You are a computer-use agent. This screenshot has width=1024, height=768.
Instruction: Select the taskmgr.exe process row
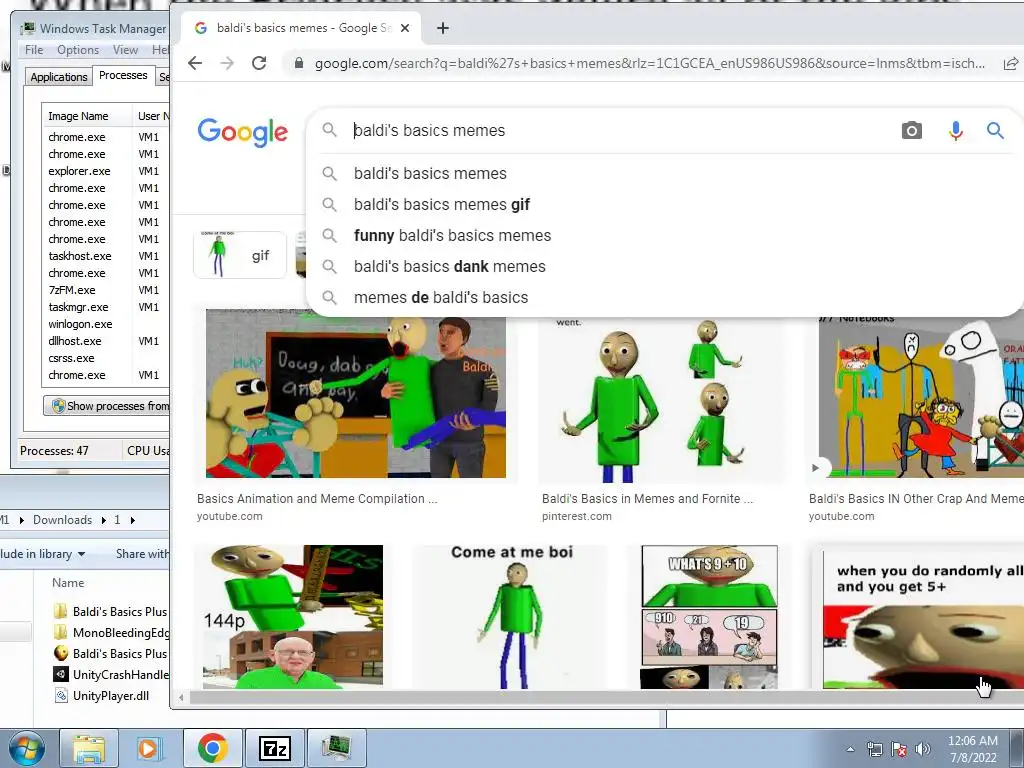coord(104,307)
